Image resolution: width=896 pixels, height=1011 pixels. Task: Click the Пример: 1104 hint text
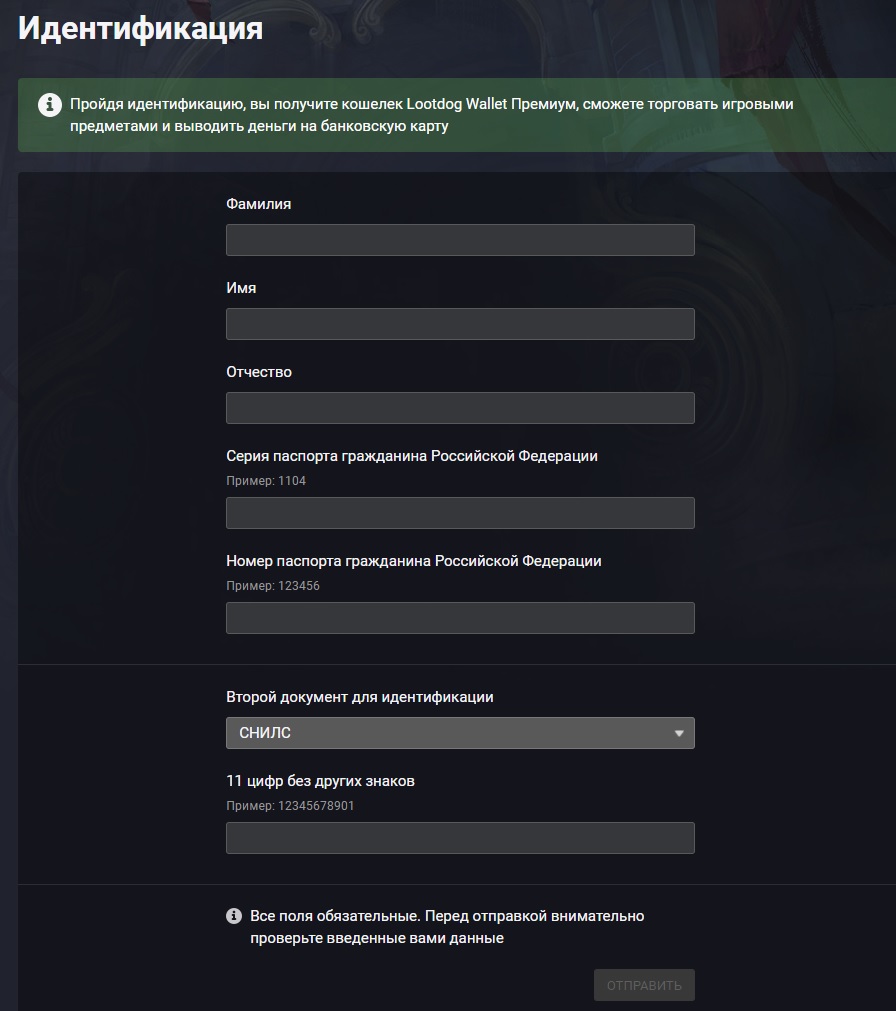click(266, 481)
